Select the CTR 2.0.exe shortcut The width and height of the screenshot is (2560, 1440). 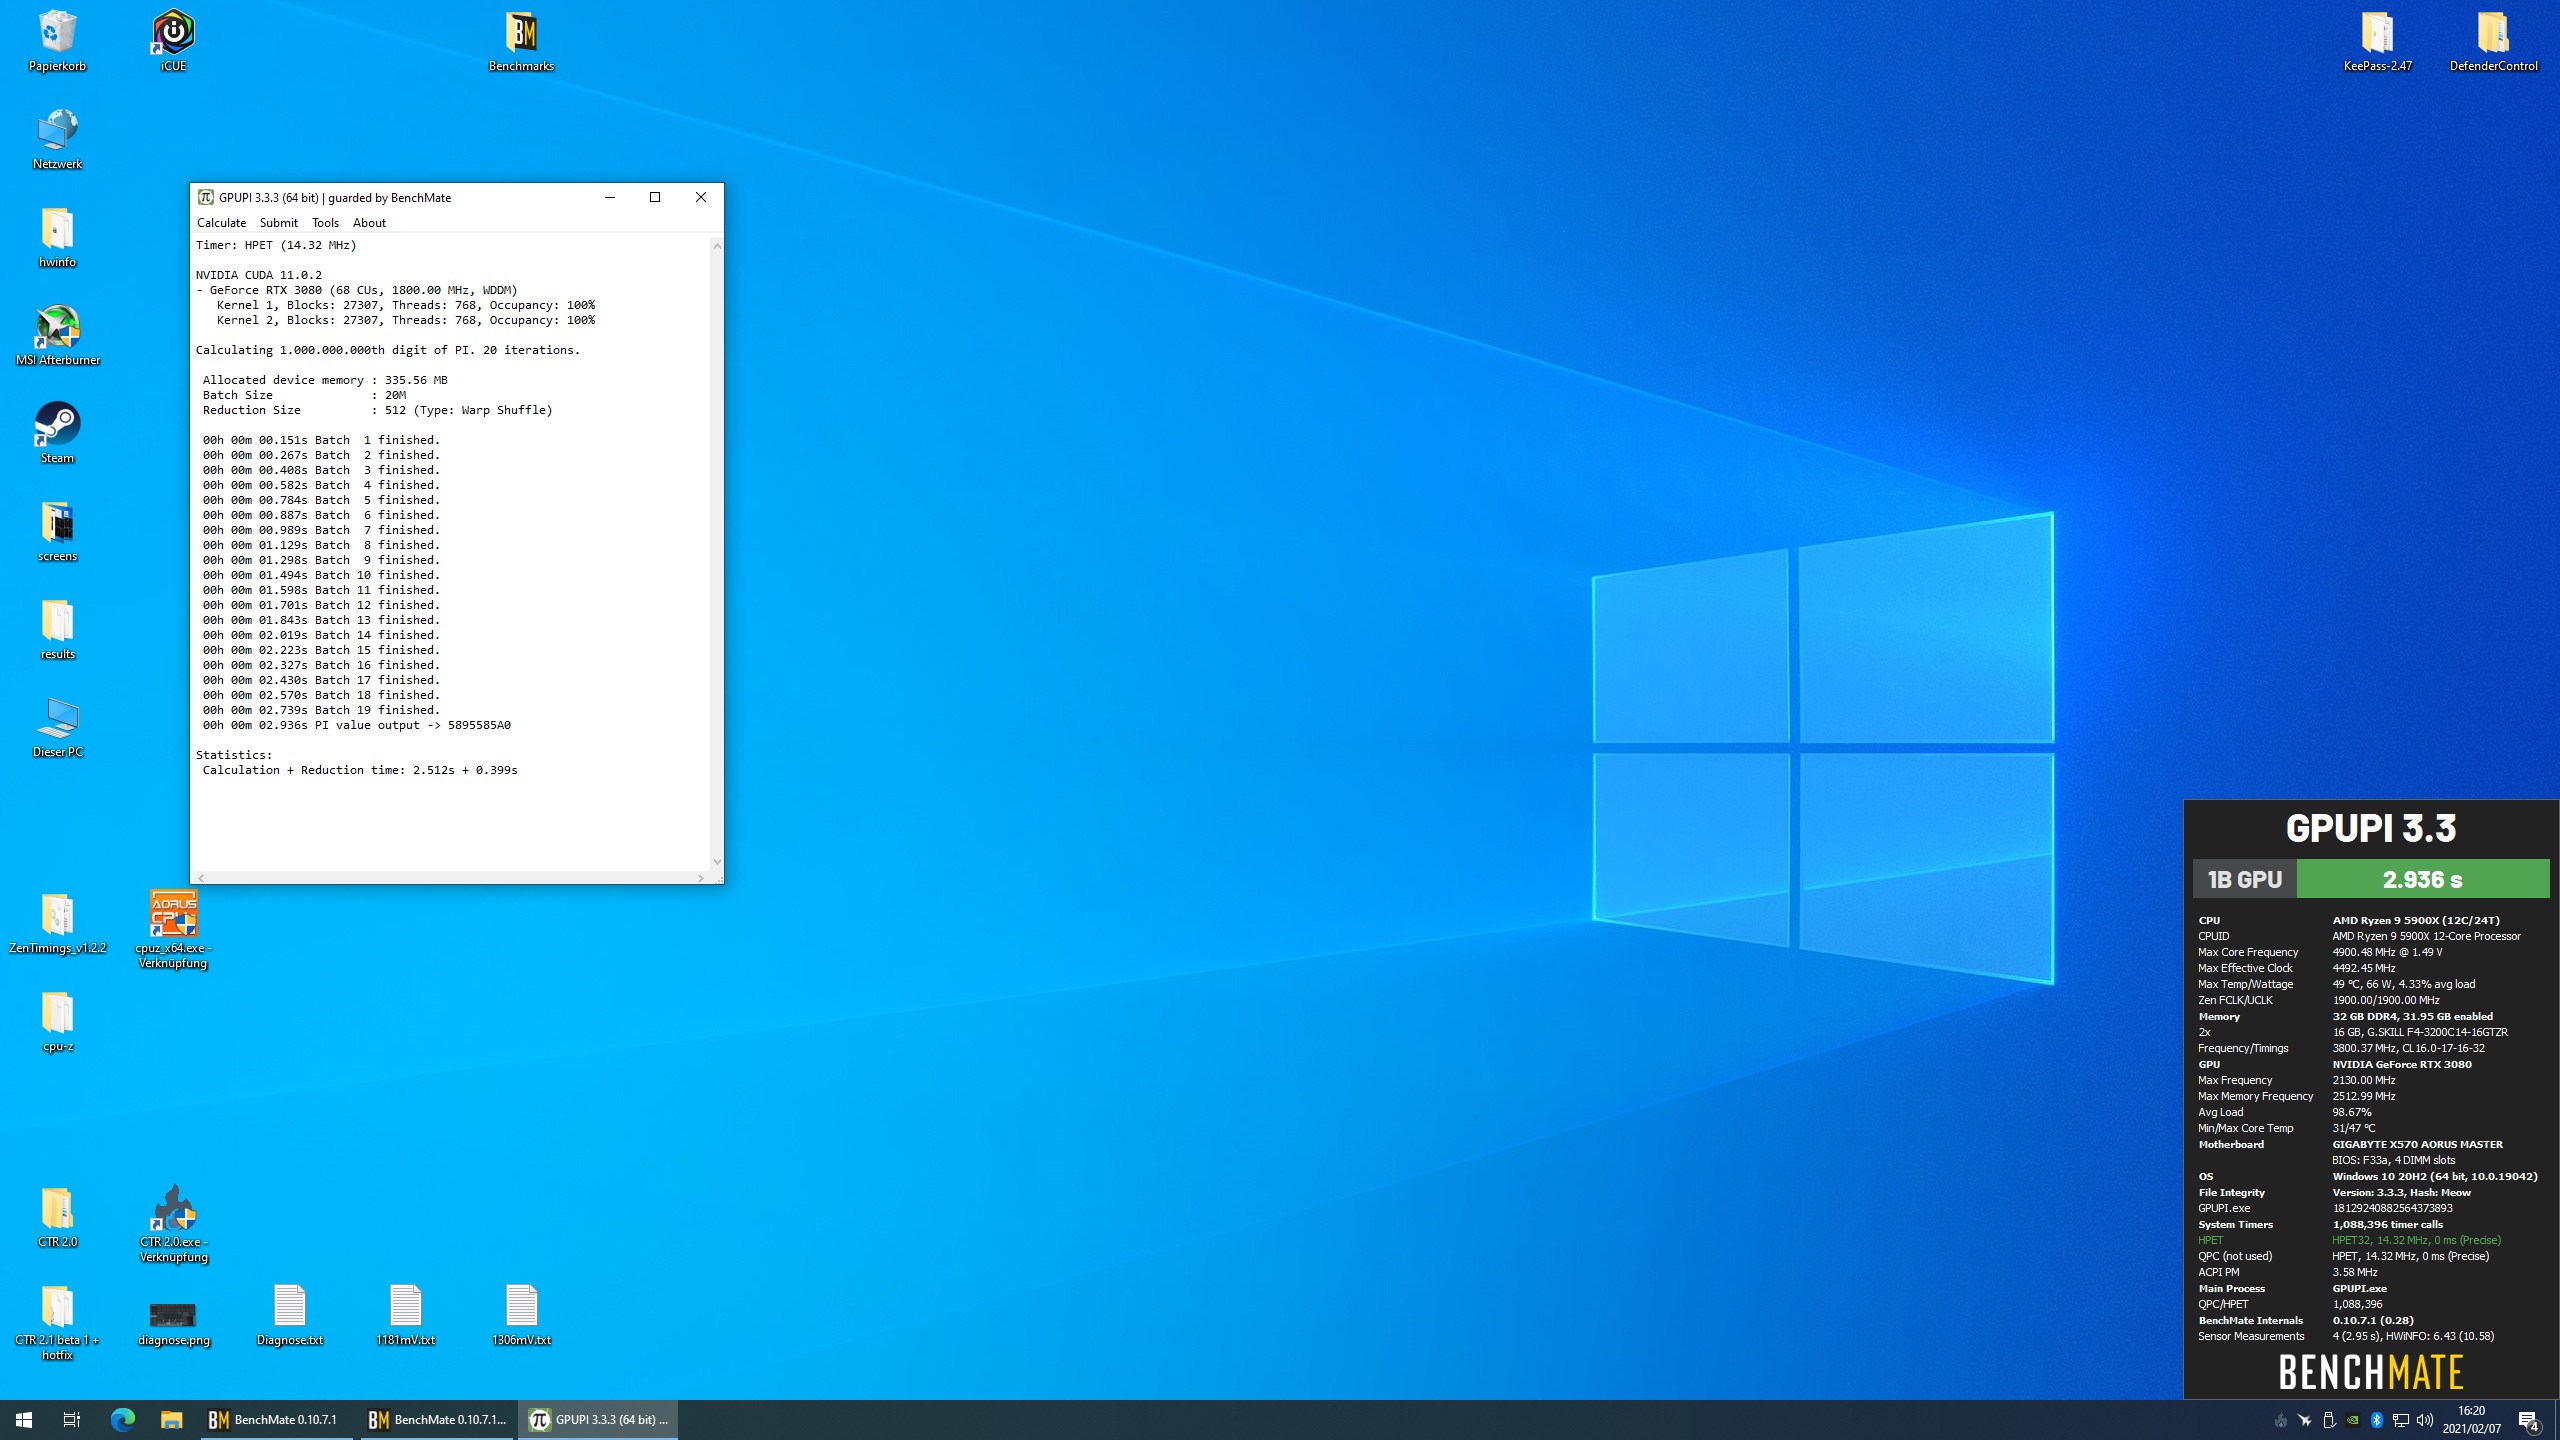pos(173,1223)
